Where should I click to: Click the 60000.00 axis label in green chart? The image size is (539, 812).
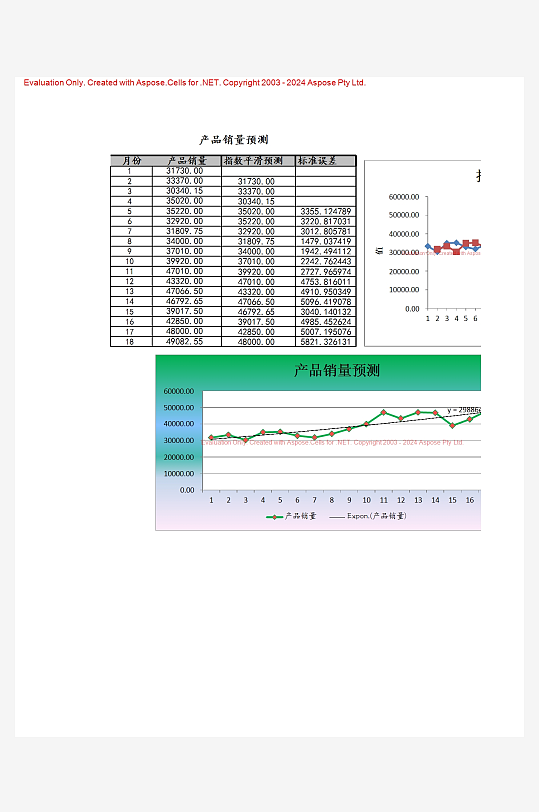point(179,392)
